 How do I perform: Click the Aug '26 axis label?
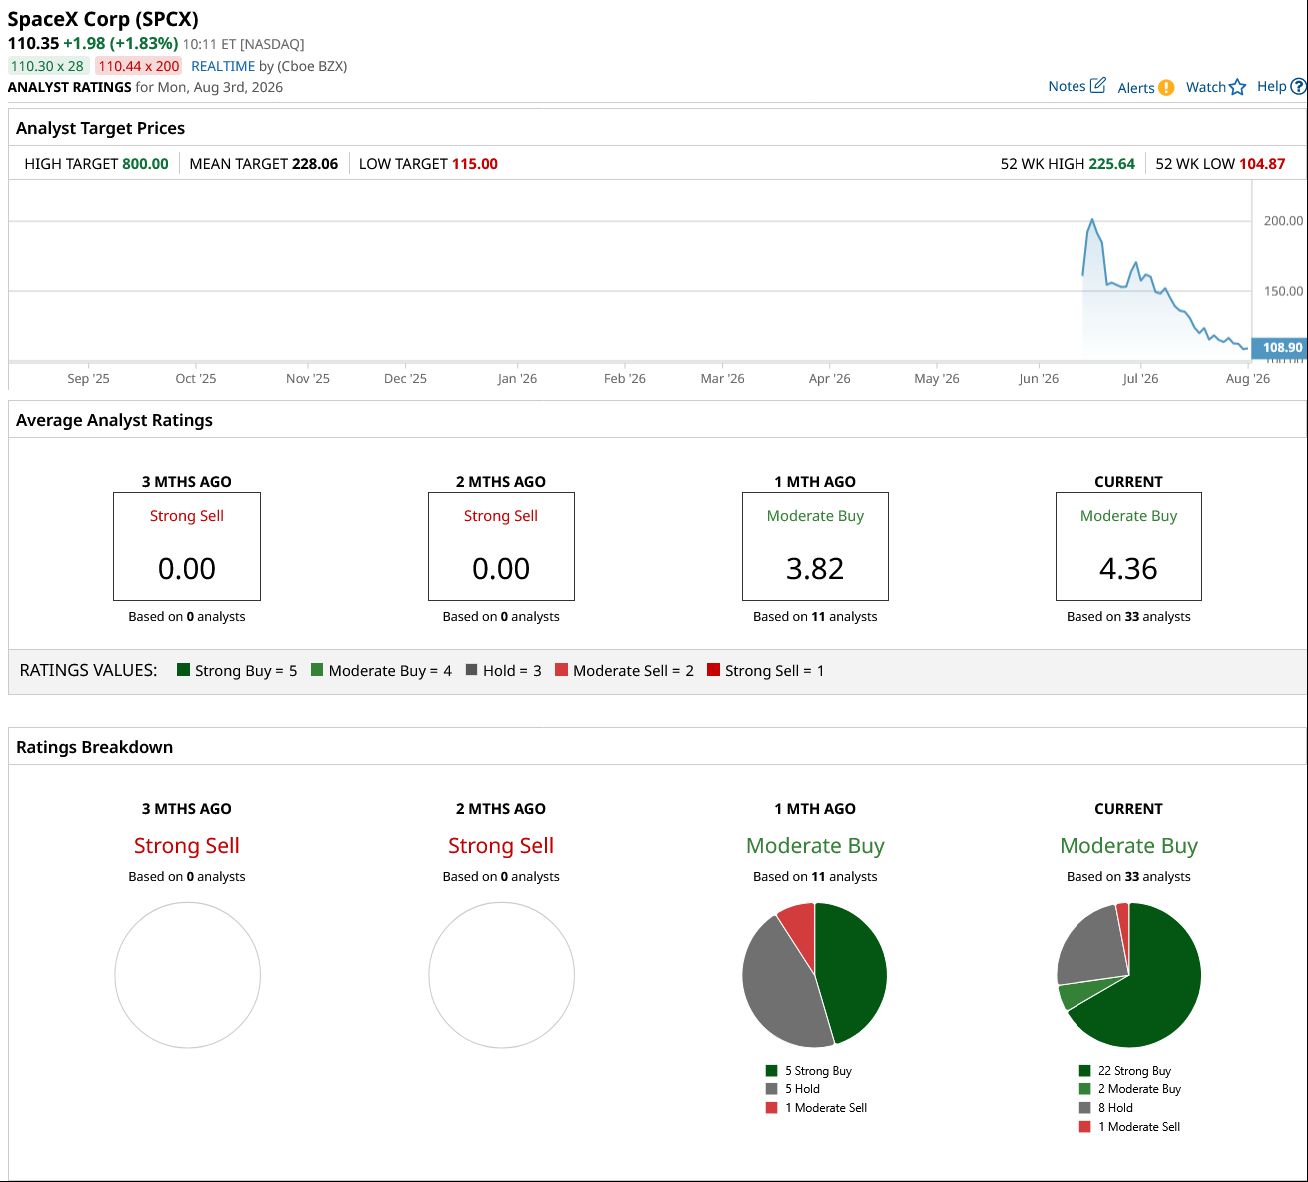point(1248,378)
